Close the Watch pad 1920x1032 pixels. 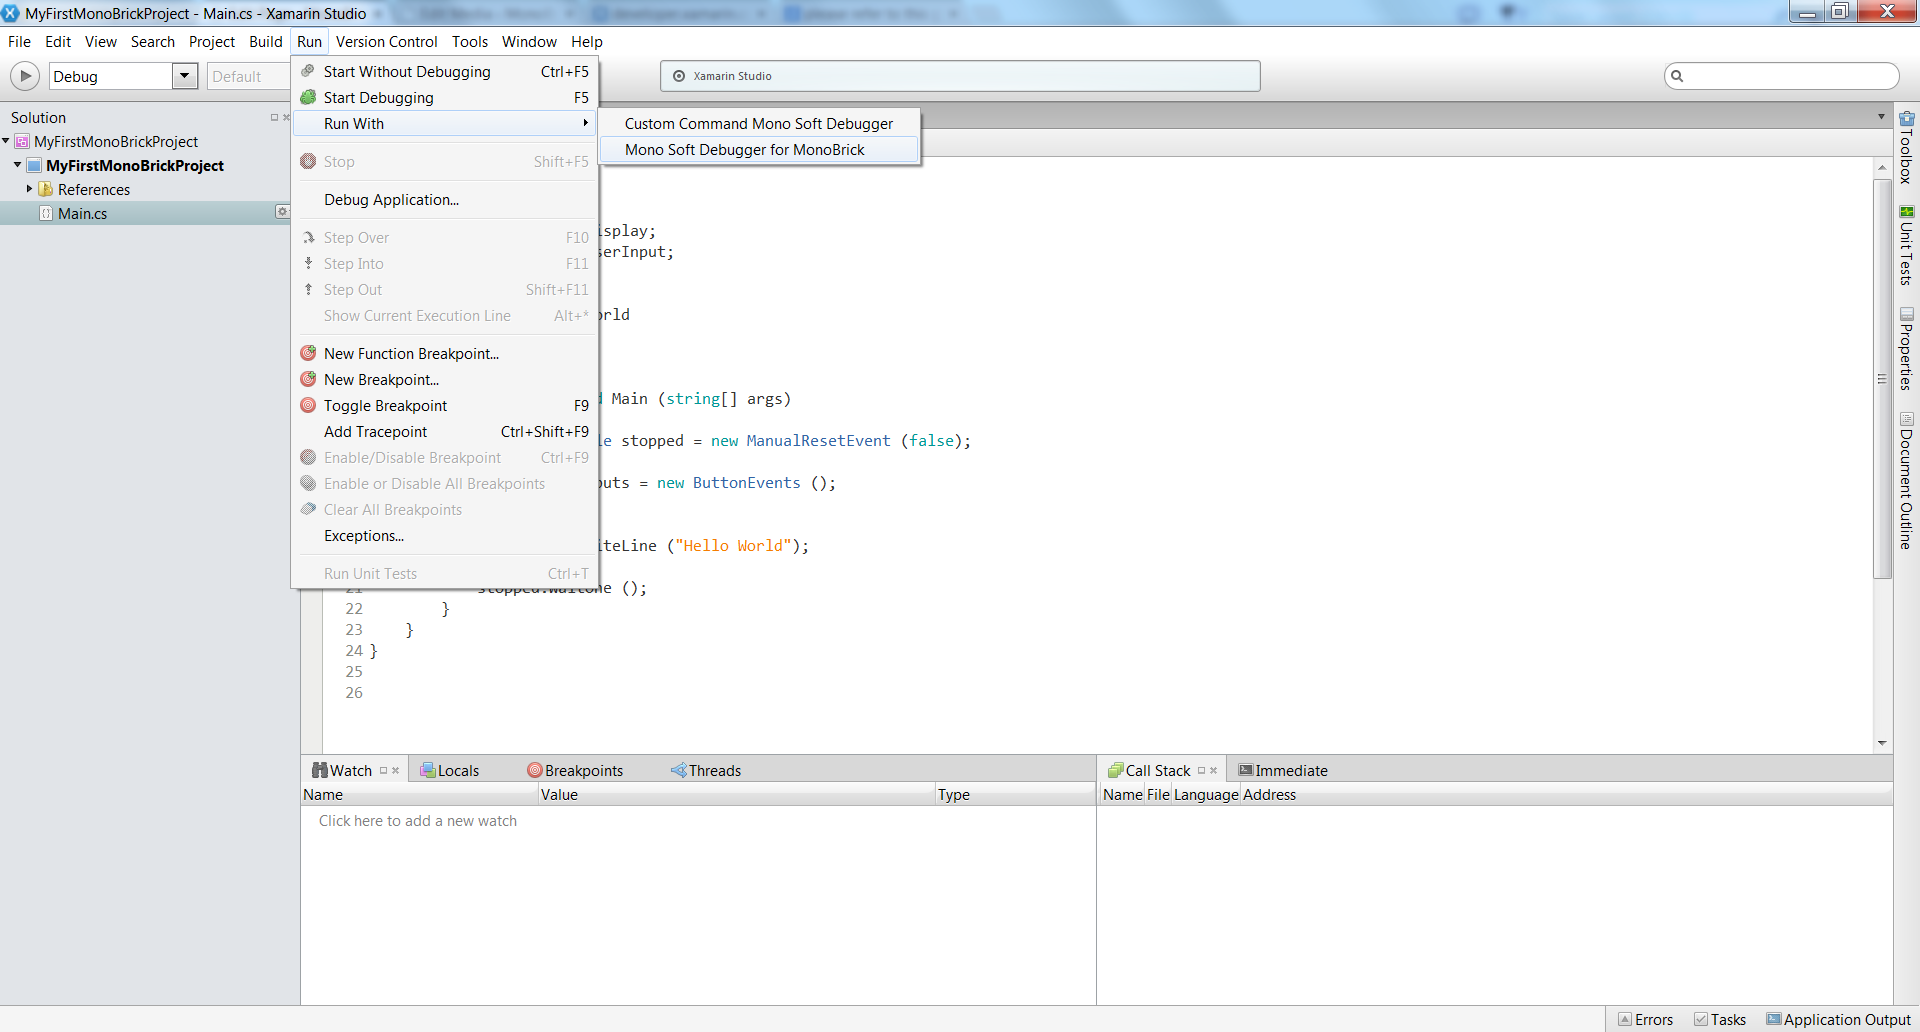coord(396,770)
